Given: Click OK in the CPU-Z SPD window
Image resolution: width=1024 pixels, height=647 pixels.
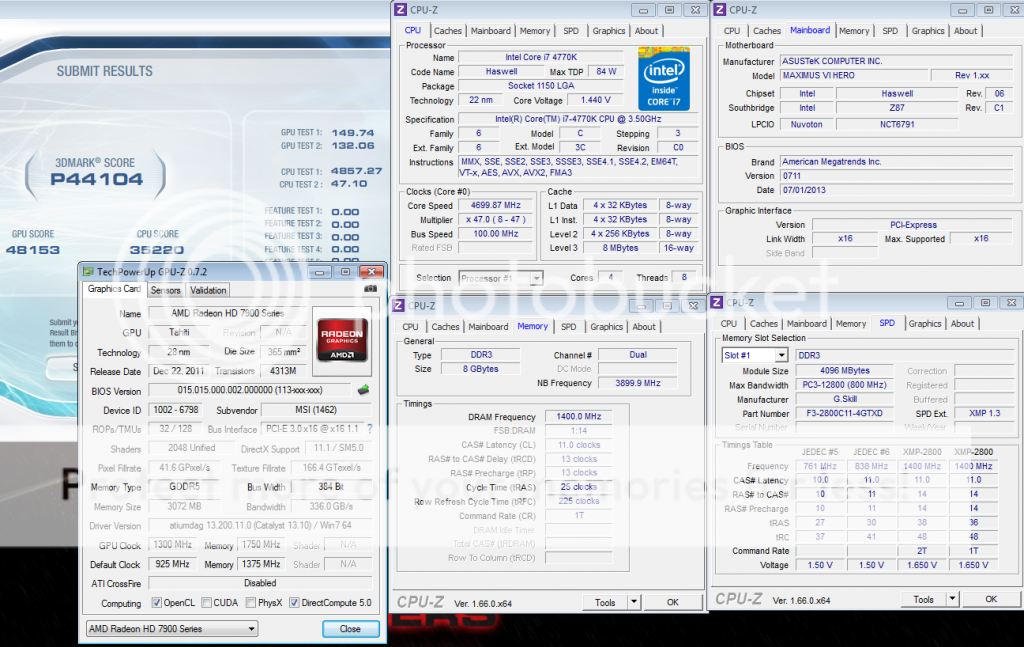Looking at the screenshot, I should 990,599.
